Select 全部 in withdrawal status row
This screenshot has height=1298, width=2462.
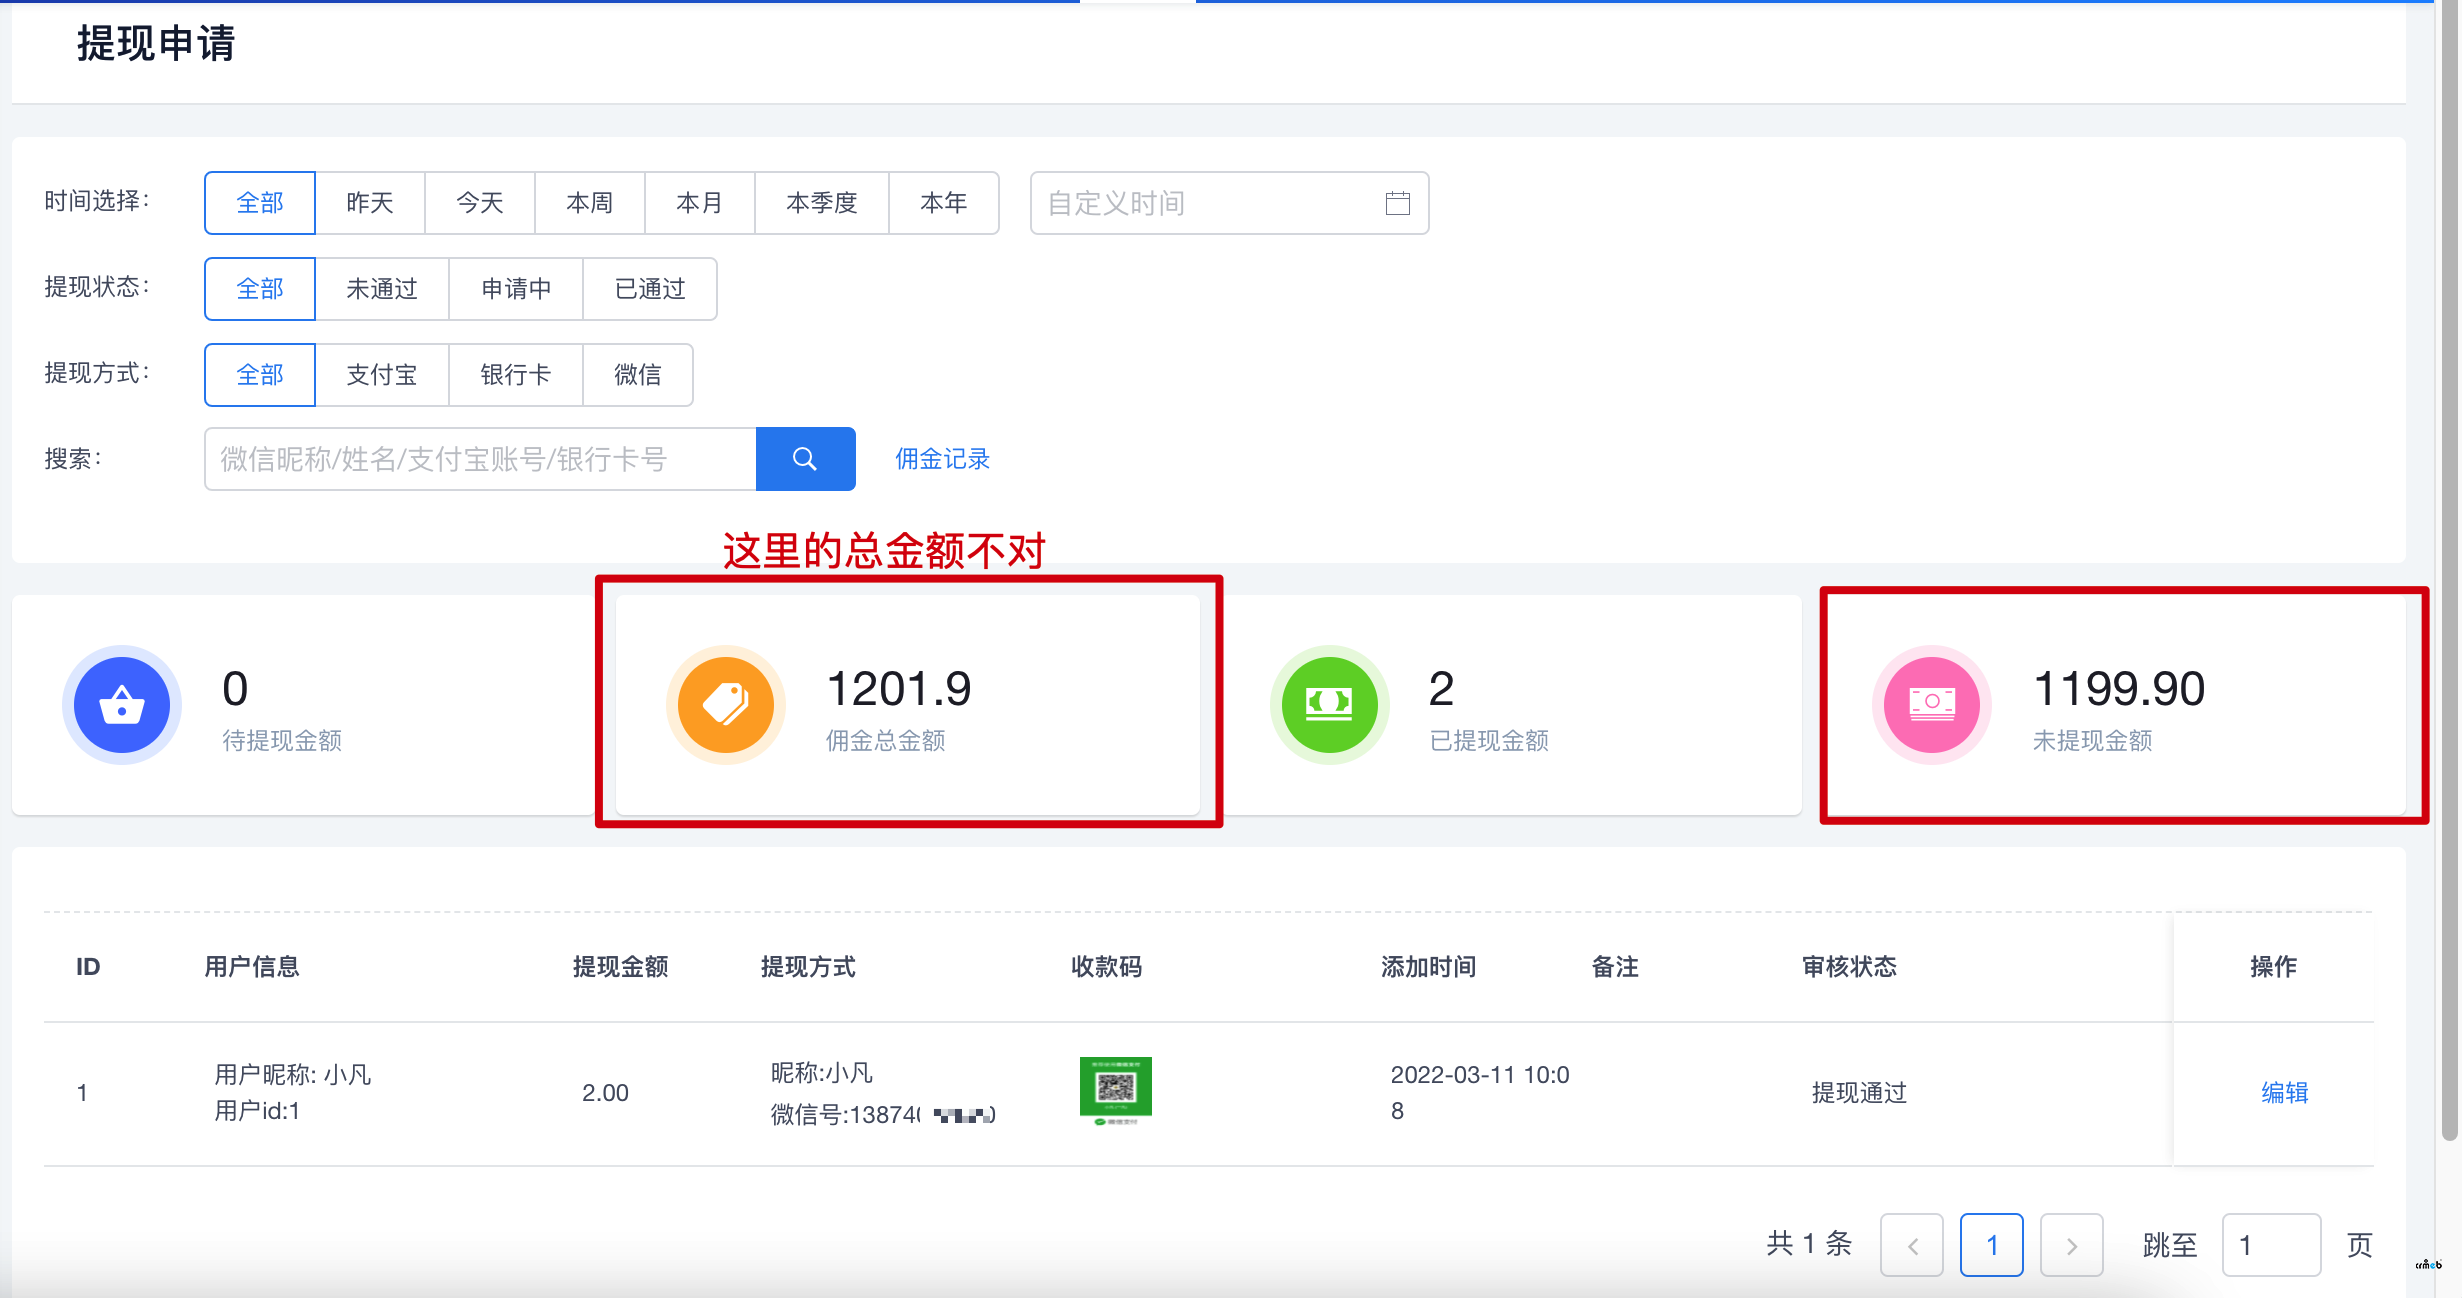pyautogui.click(x=260, y=289)
